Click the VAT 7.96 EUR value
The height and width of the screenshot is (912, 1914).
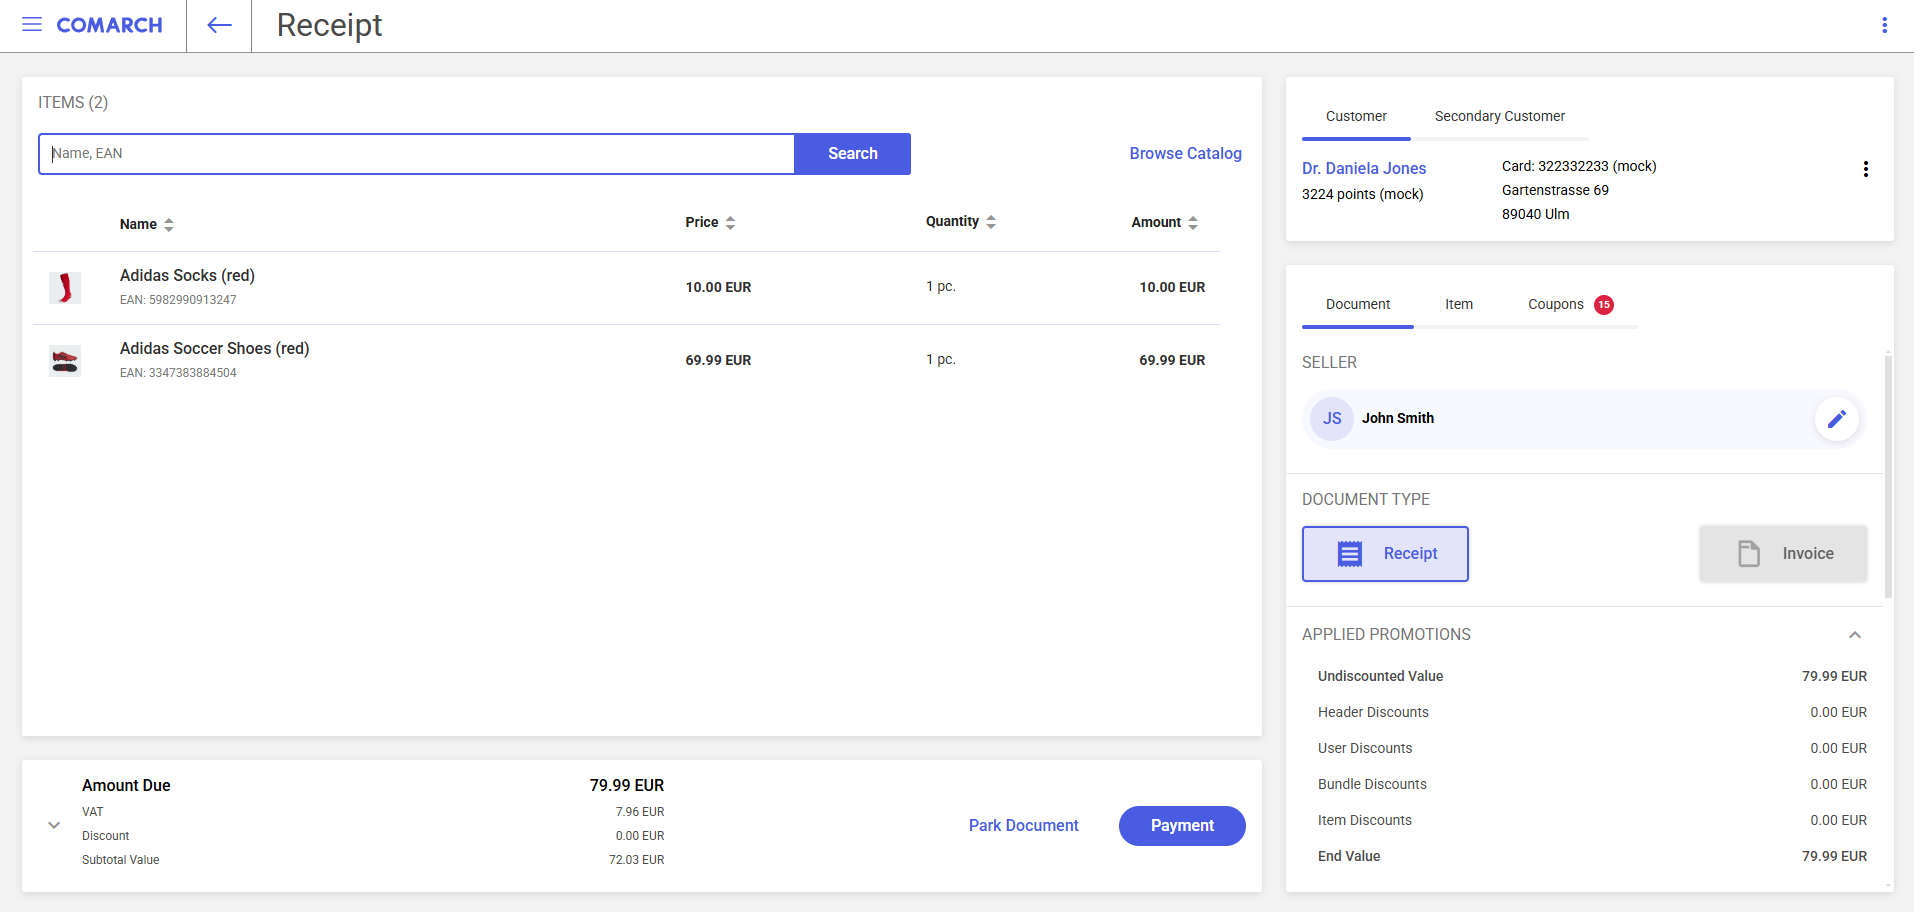click(x=640, y=812)
